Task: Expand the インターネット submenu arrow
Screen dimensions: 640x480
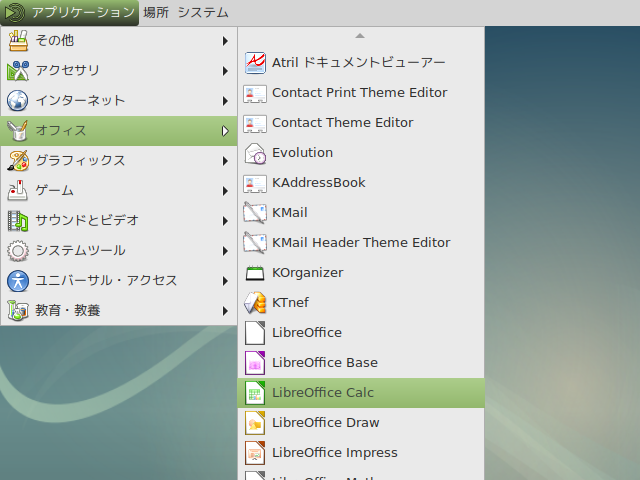Action: click(225, 101)
